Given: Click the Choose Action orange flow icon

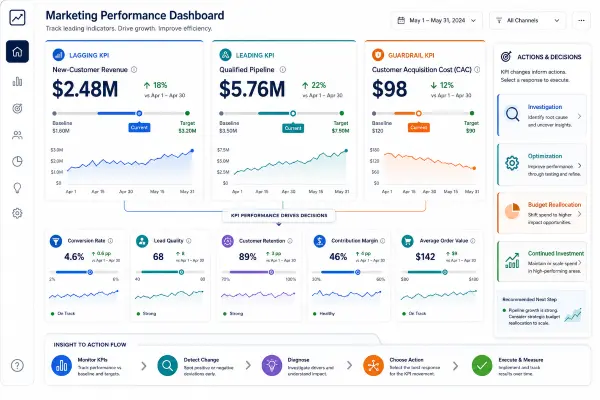Looking at the screenshot, I should click(373, 366).
